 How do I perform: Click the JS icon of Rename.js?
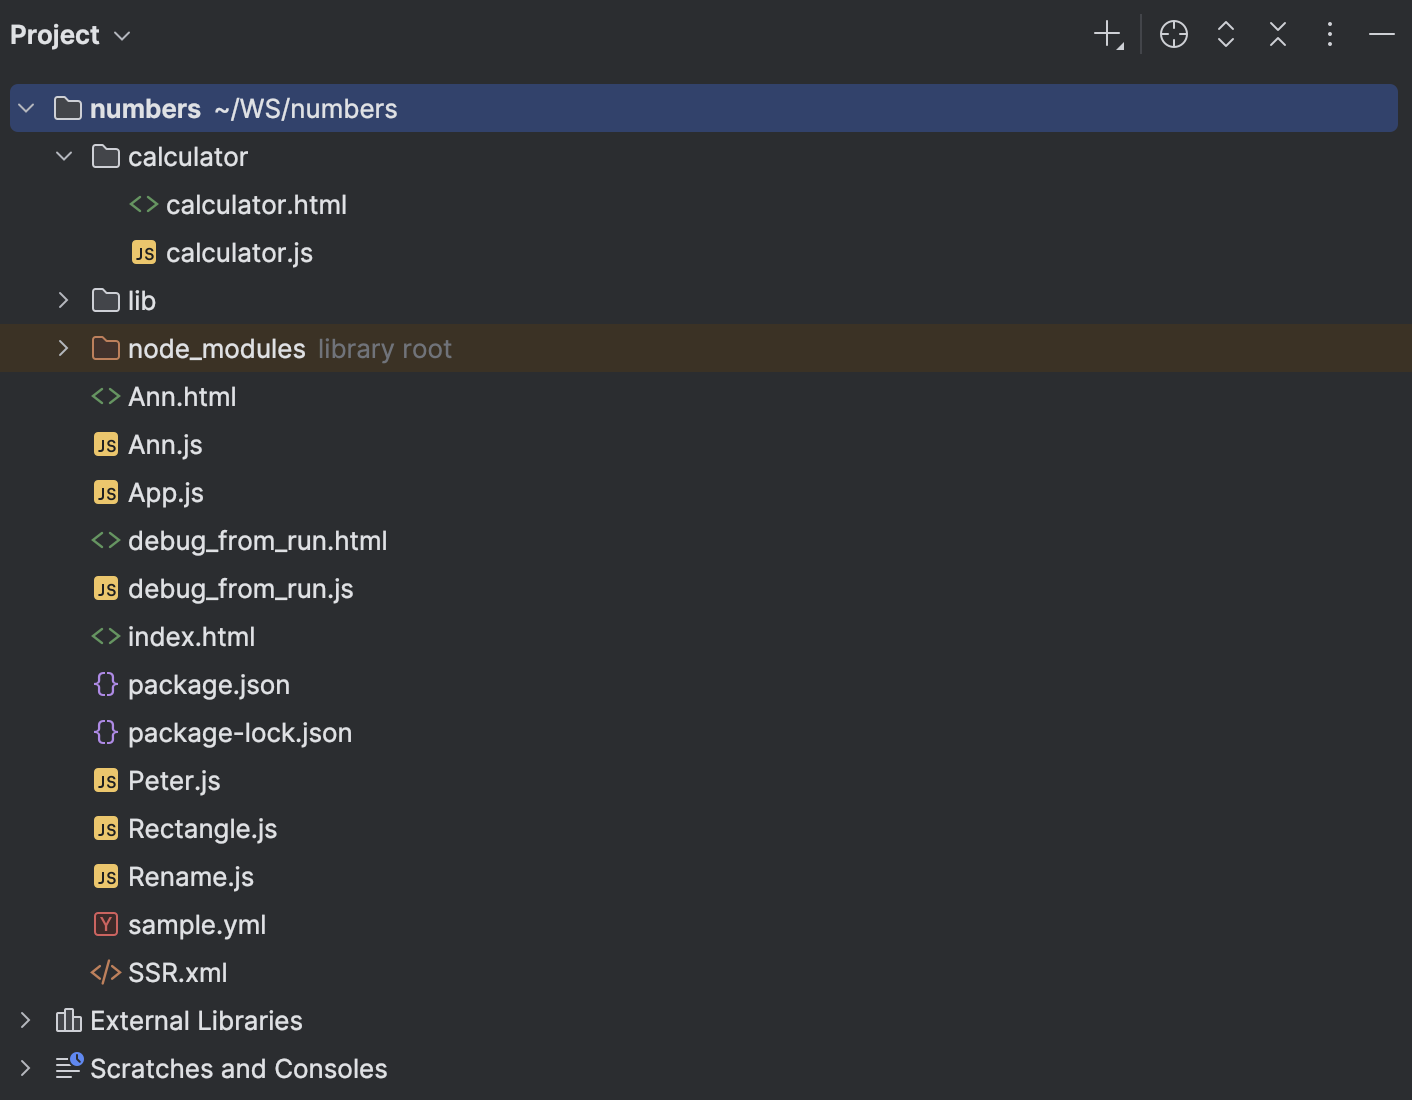[106, 876]
